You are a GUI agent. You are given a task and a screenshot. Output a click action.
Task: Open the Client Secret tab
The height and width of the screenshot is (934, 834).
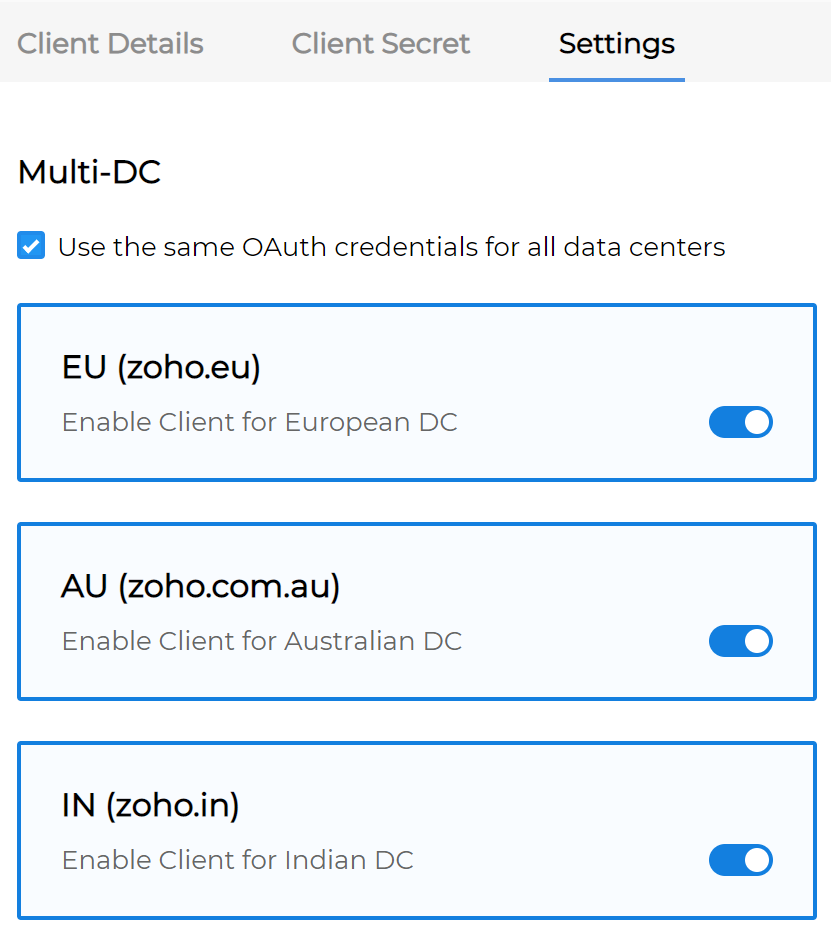pos(381,44)
